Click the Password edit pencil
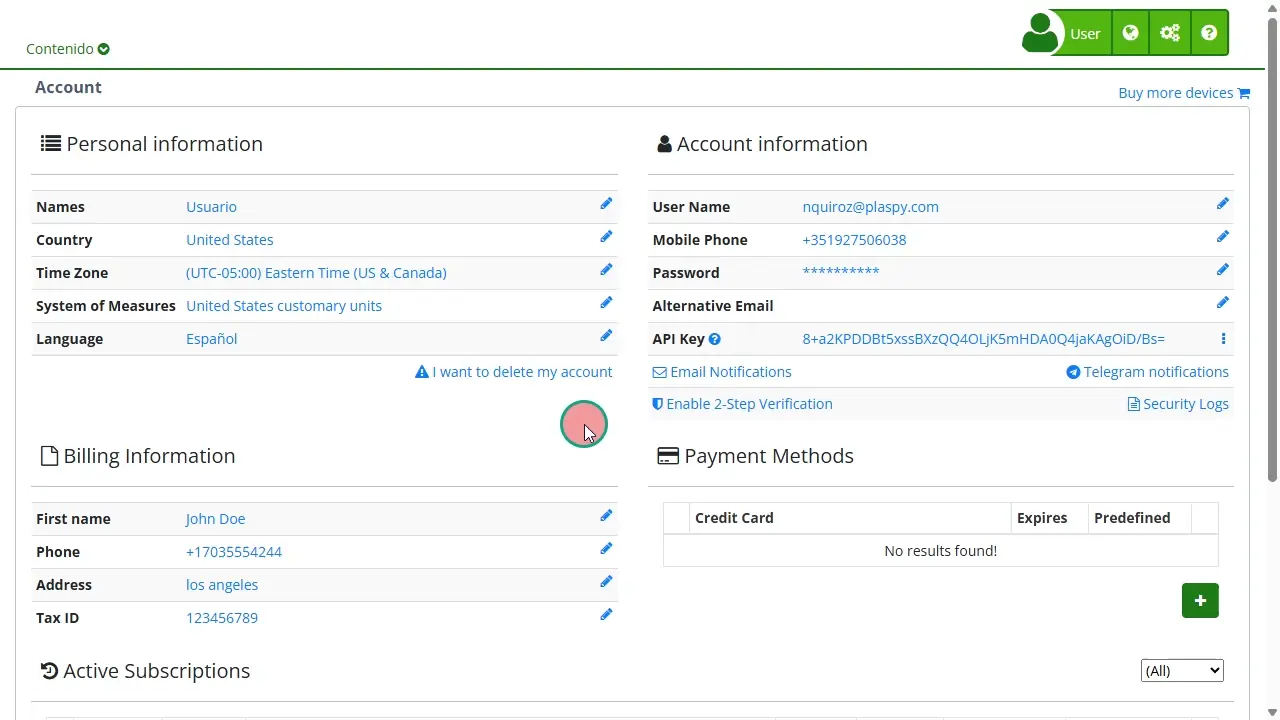Viewport: 1280px width, 720px height. 1222,270
